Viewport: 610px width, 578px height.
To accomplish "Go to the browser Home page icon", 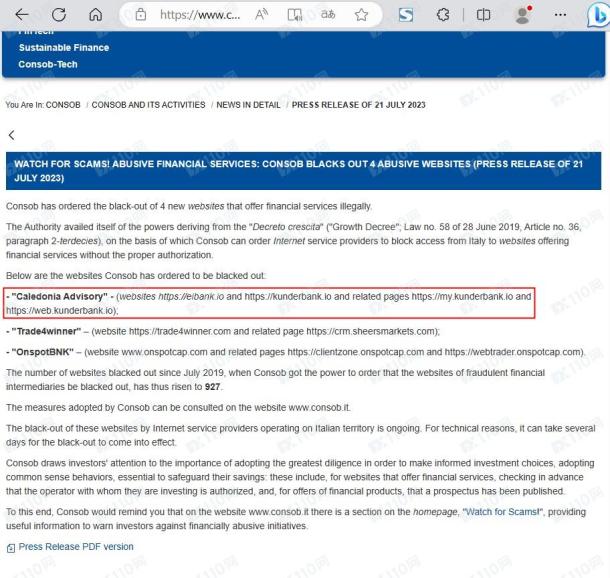I will click(95, 15).
